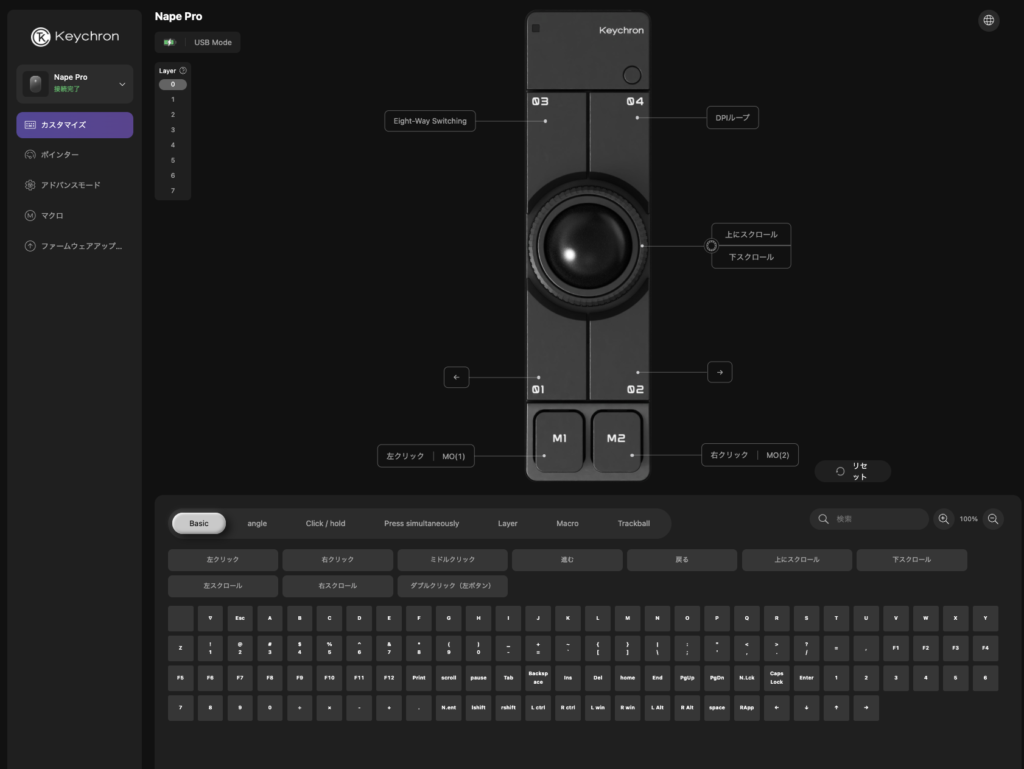Select the right arrow assignment for button 02
1024x769 pixels.
(720, 372)
